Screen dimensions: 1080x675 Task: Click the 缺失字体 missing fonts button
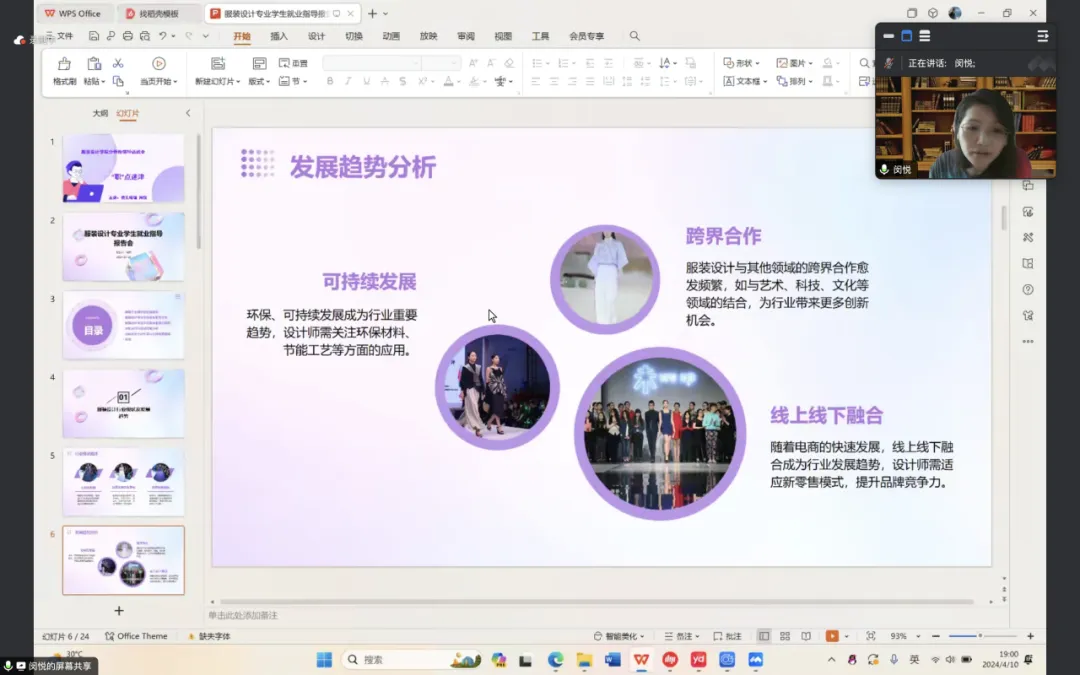tap(208, 636)
